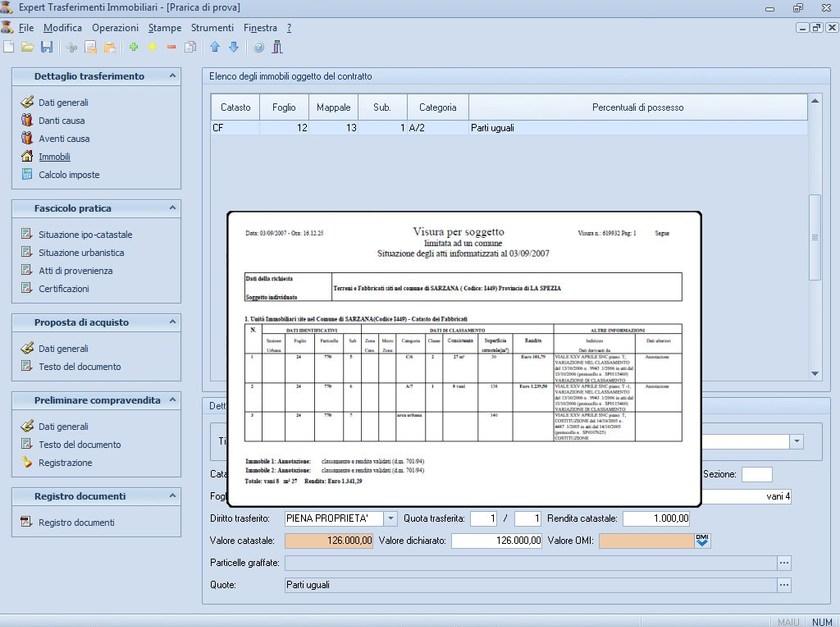Click the Valore dichiarato input field
840x627 pixels.
click(x=497, y=541)
